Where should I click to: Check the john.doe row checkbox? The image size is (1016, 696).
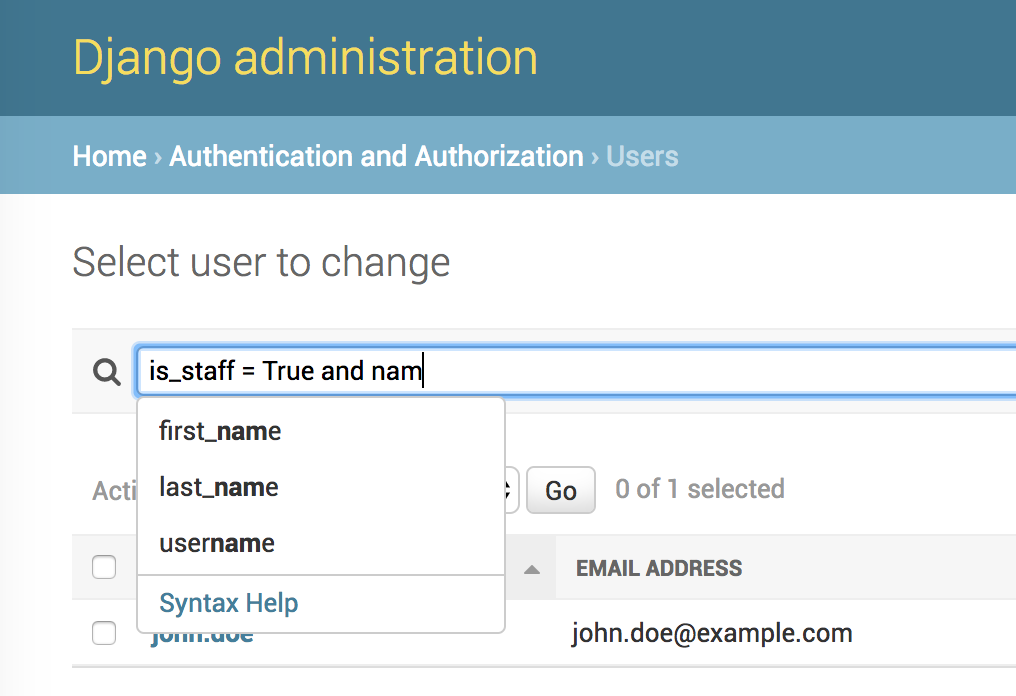104,633
